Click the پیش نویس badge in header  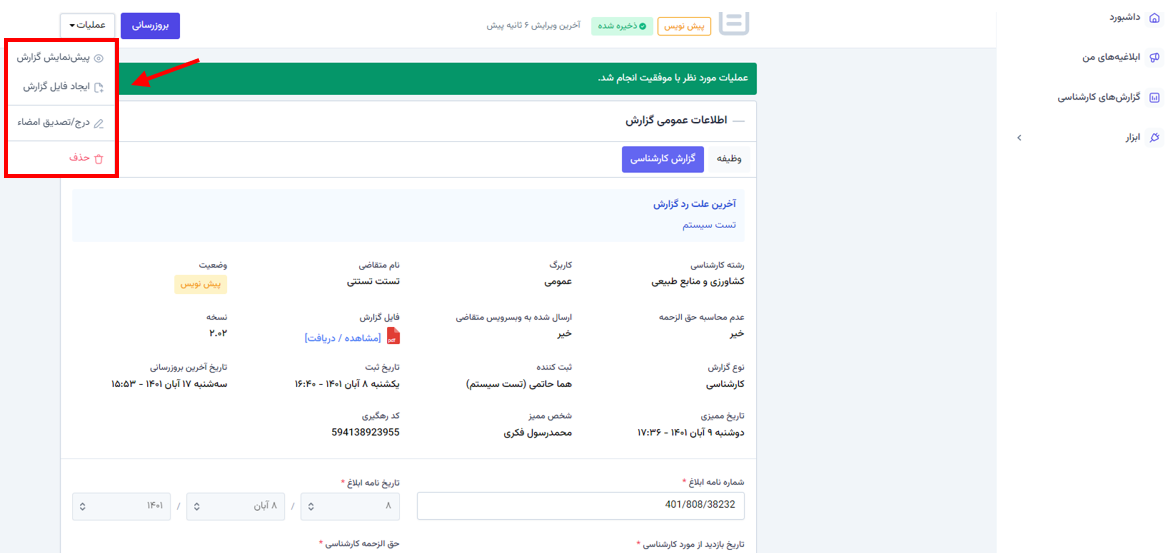point(683,26)
